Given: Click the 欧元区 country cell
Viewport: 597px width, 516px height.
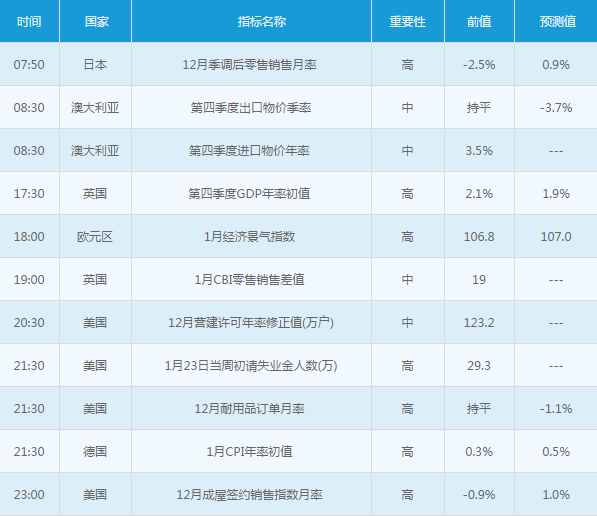Looking at the screenshot, I should [95, 236].
